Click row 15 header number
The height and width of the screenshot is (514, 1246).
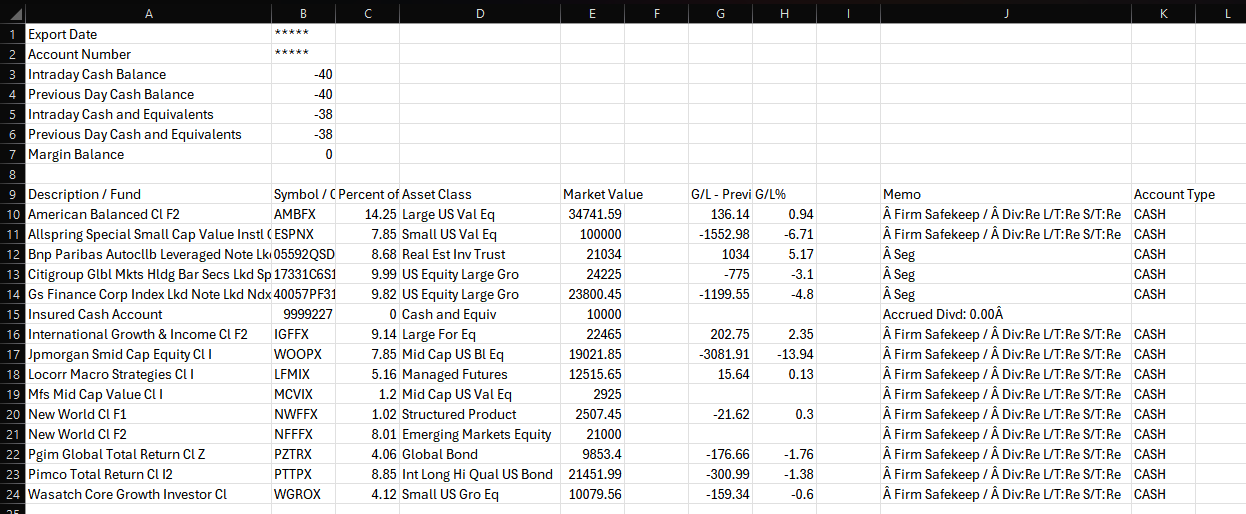(12, 314)
